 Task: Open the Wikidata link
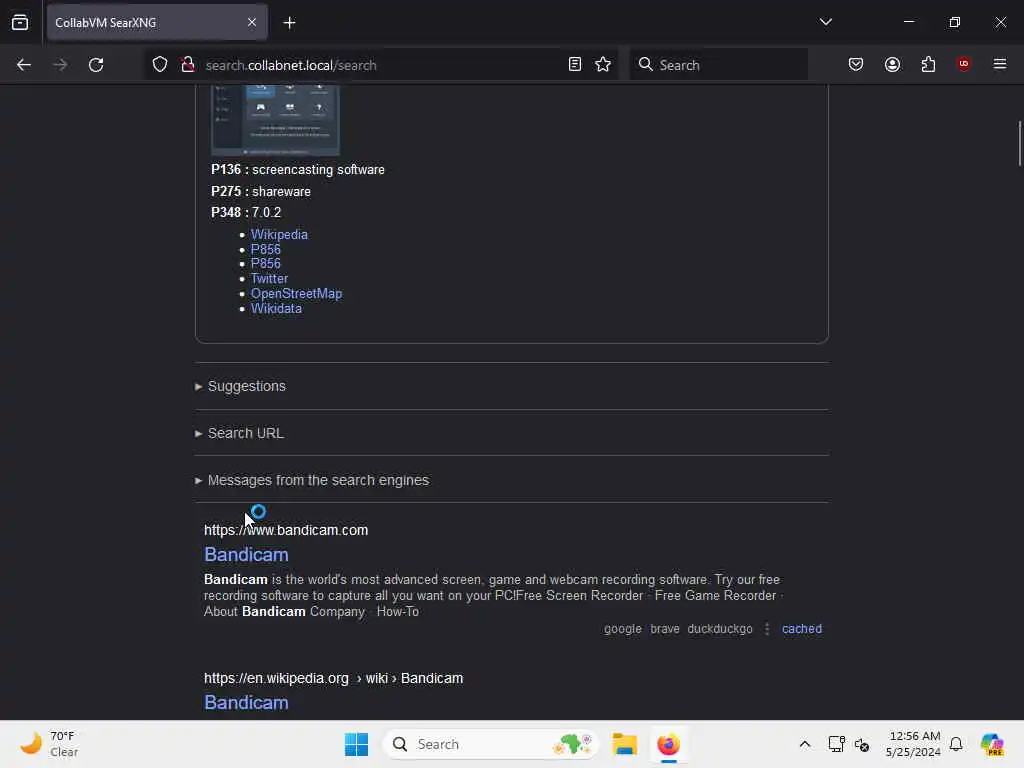point(276,309)
